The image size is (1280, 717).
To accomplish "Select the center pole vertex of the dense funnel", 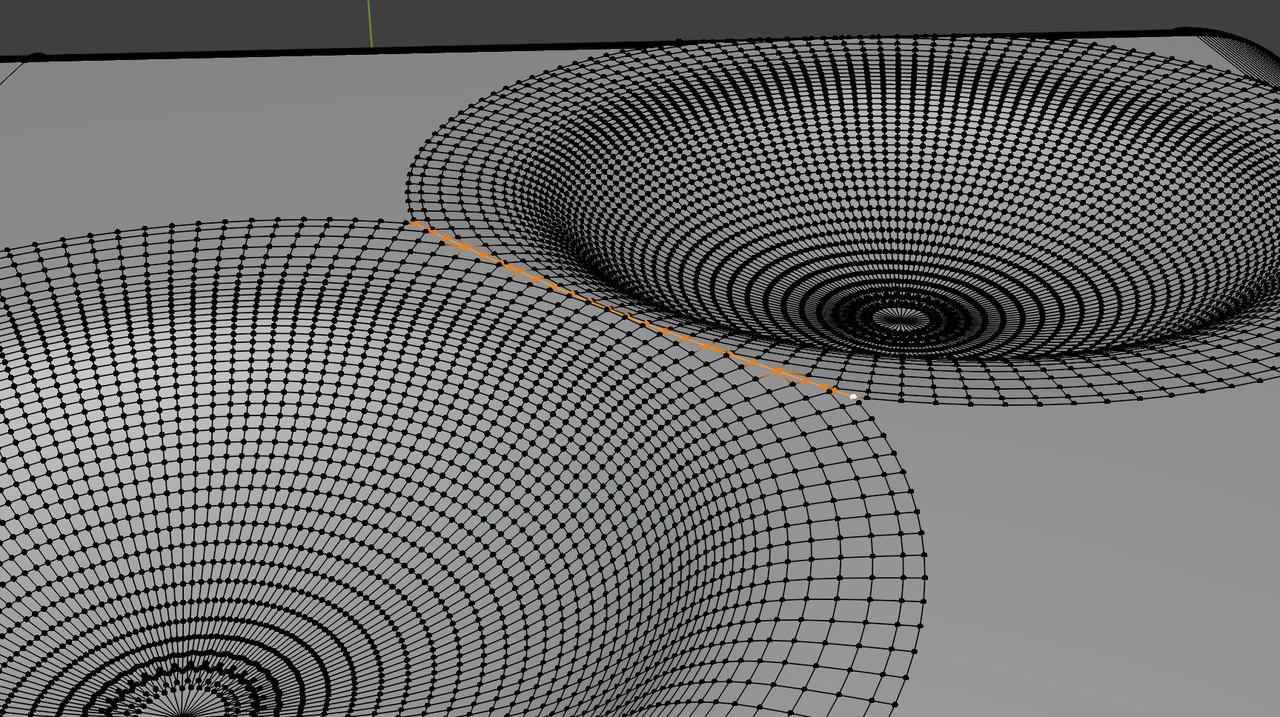I will click(901, 319).
